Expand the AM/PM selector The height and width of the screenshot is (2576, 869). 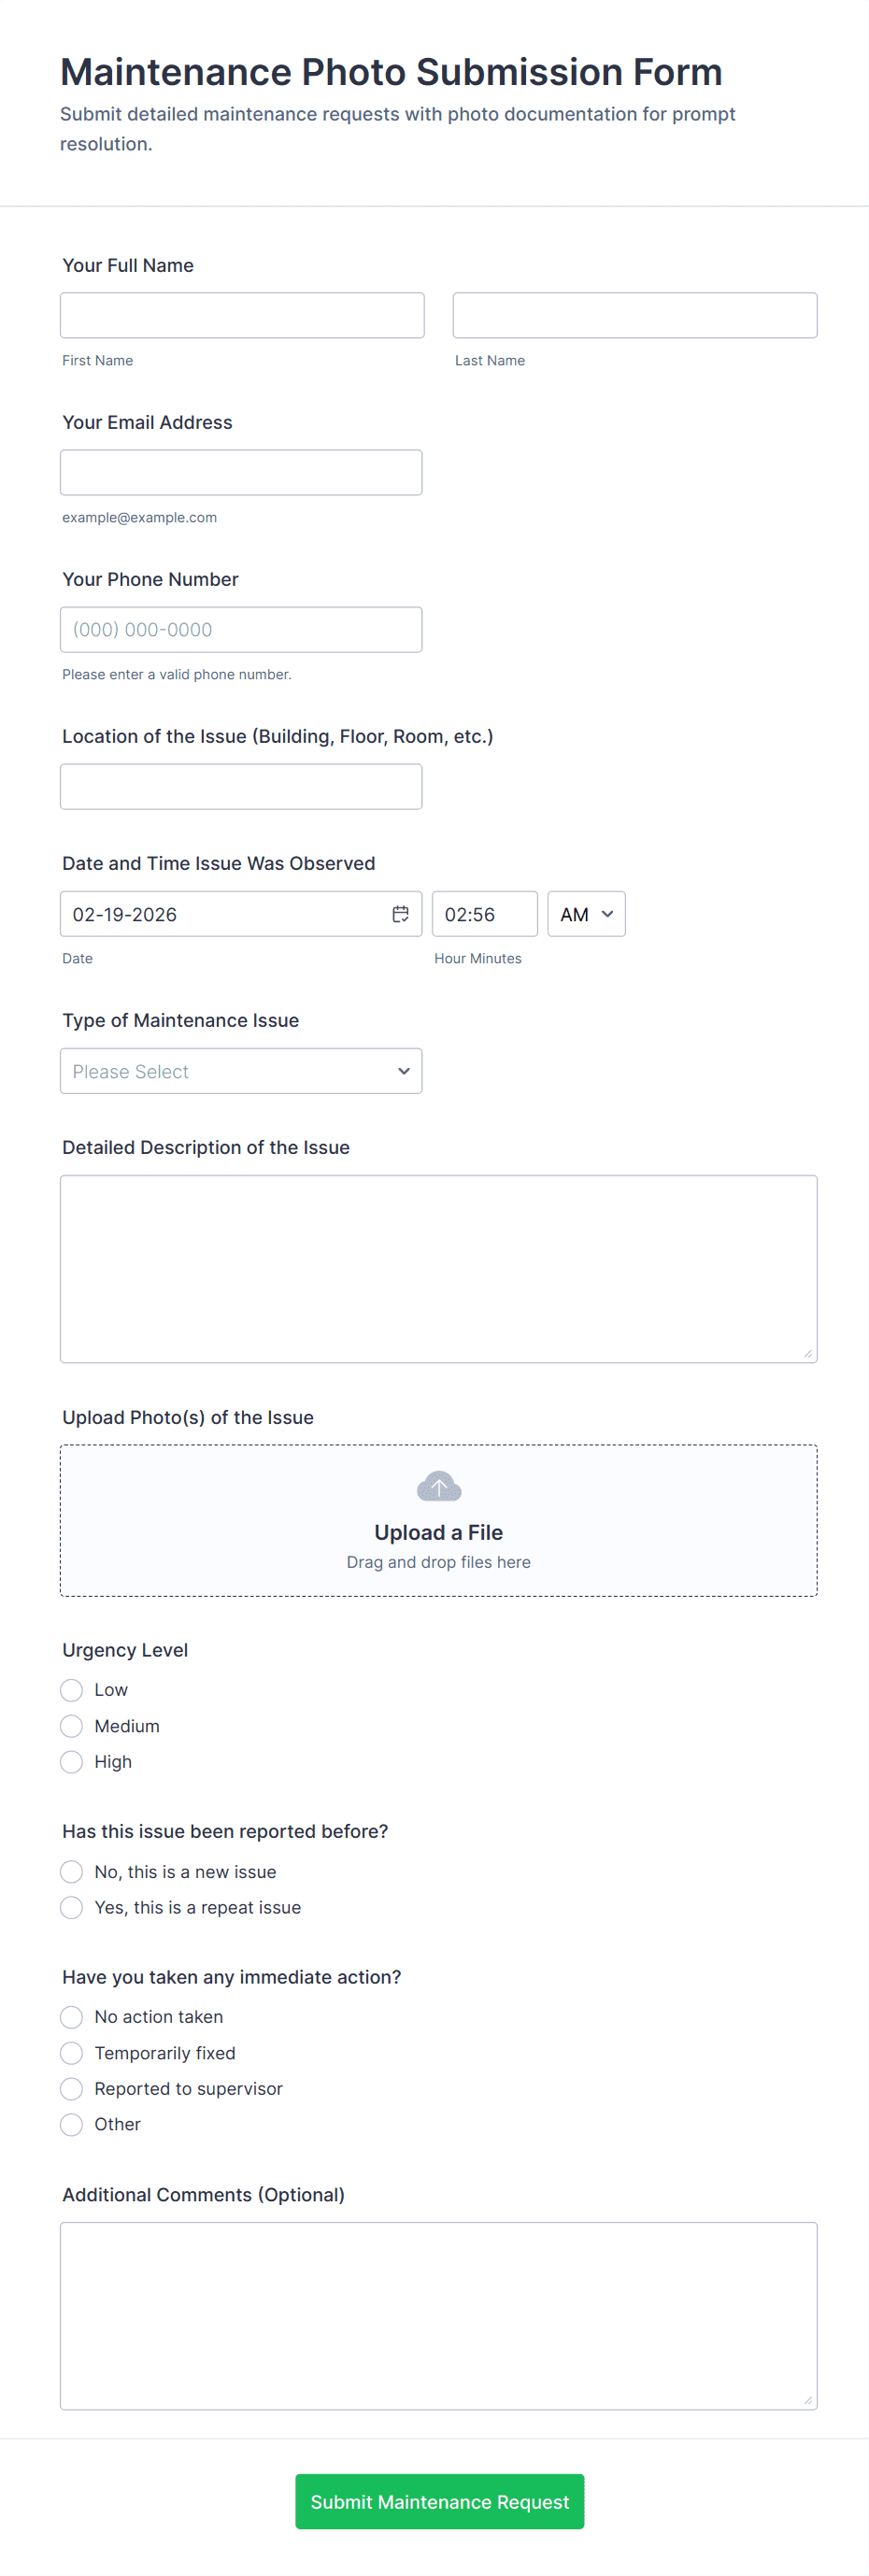(586, 914)
